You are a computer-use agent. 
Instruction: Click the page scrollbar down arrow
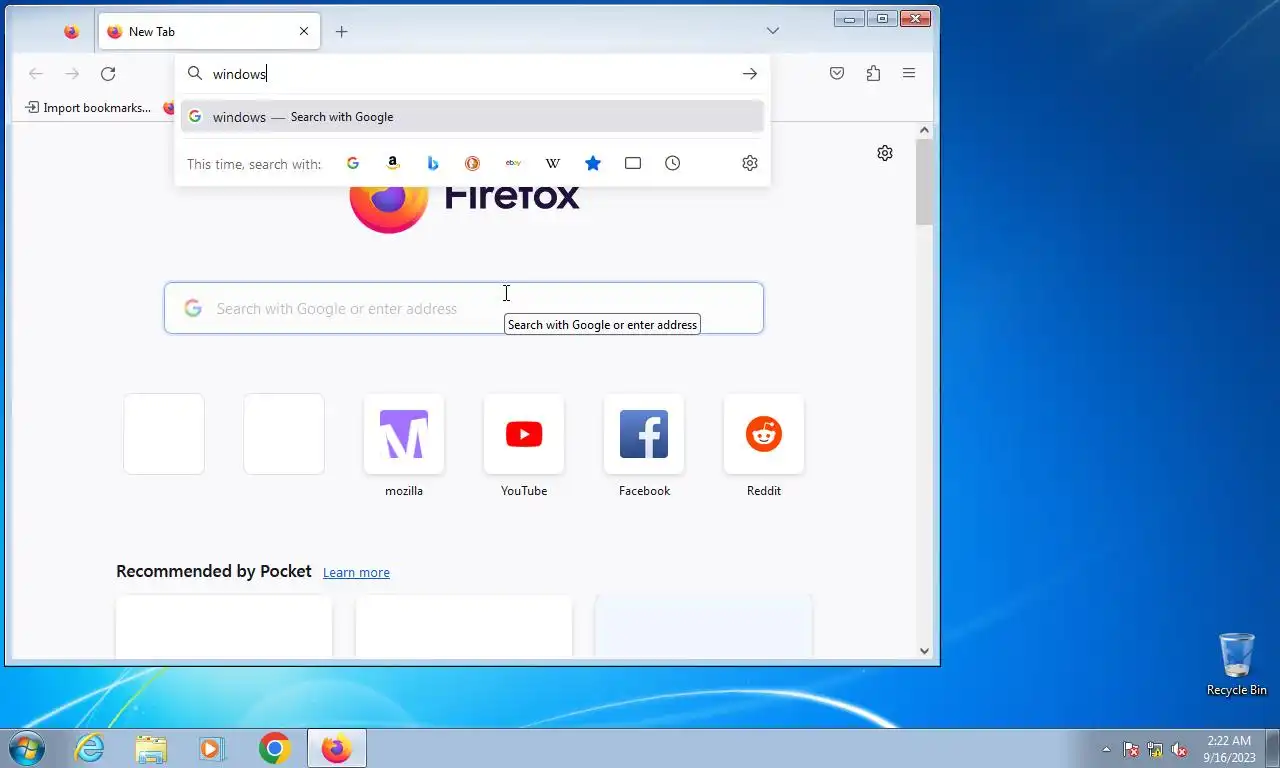tap(924, 651)
